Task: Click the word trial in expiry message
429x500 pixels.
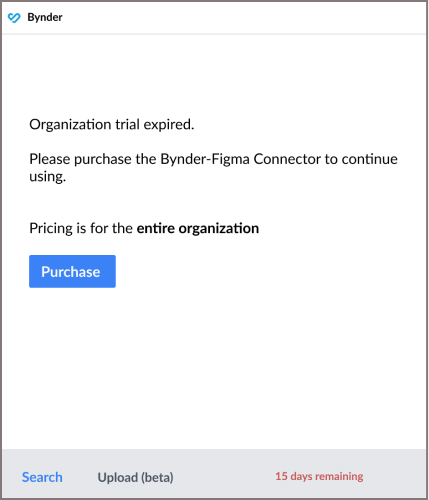Action: click(127, 125)
